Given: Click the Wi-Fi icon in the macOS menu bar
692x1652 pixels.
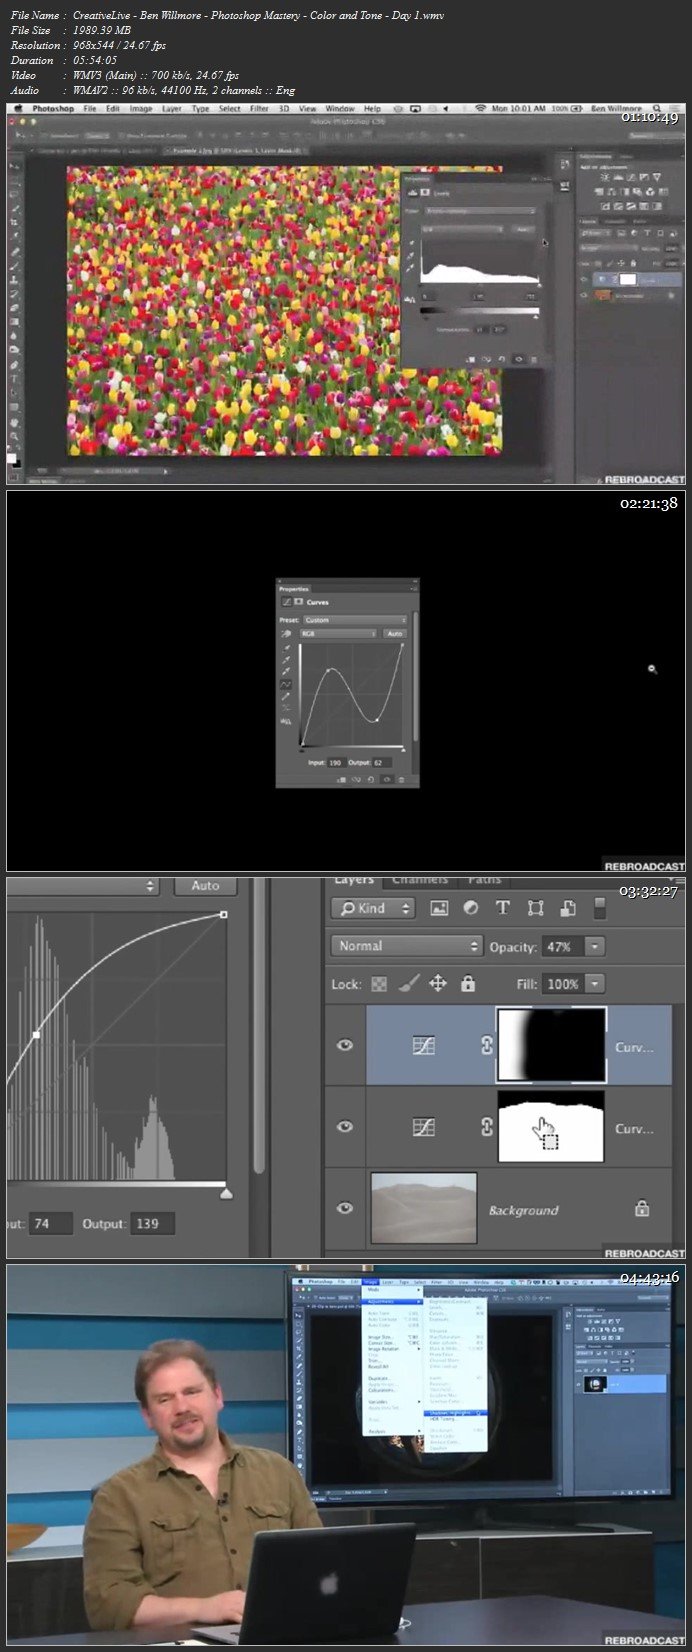Looking at the screenshot, I should tap(480, 108).
